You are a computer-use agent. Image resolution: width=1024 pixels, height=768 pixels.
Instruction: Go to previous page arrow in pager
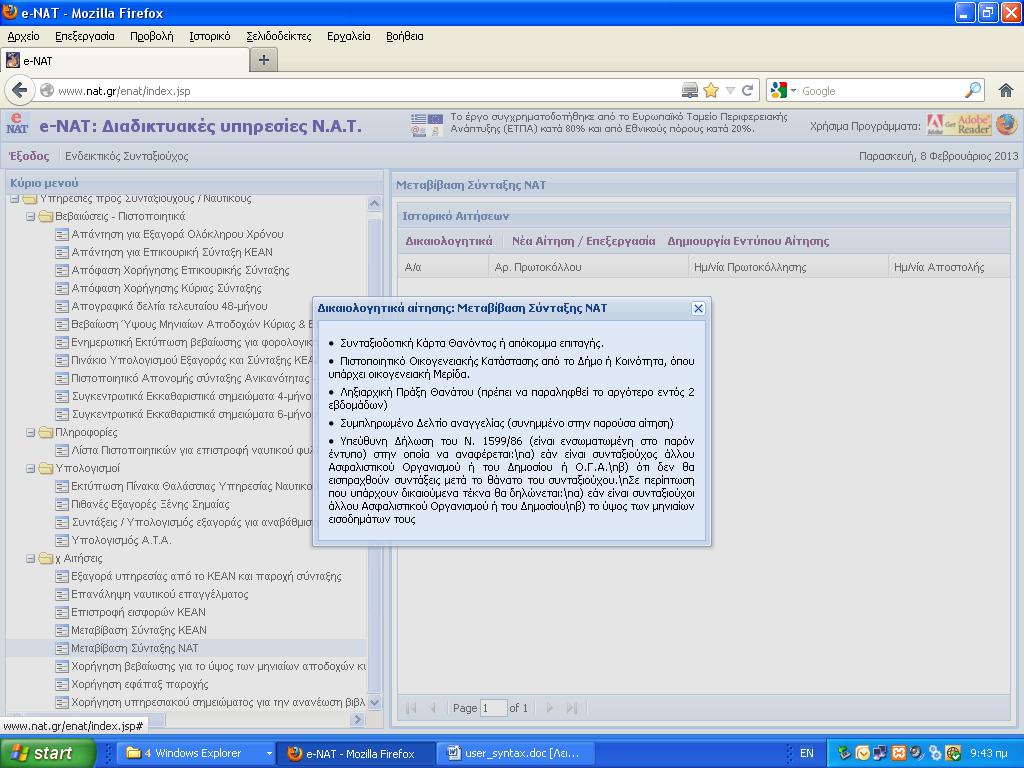432,708
